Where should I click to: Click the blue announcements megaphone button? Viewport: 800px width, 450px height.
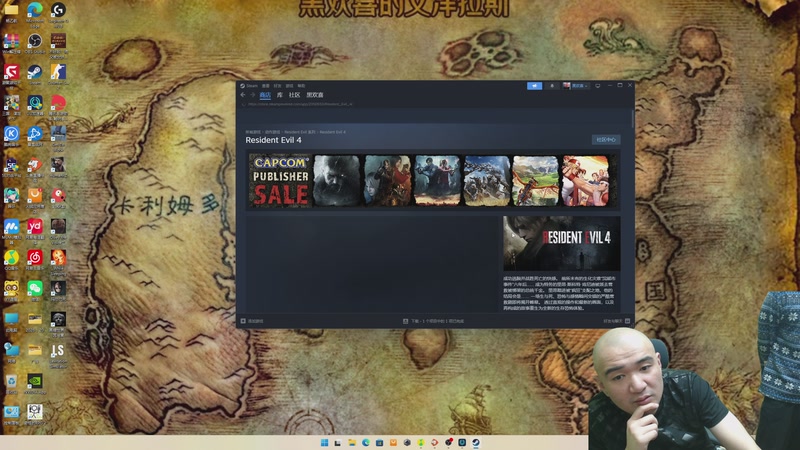click(534, 86)
